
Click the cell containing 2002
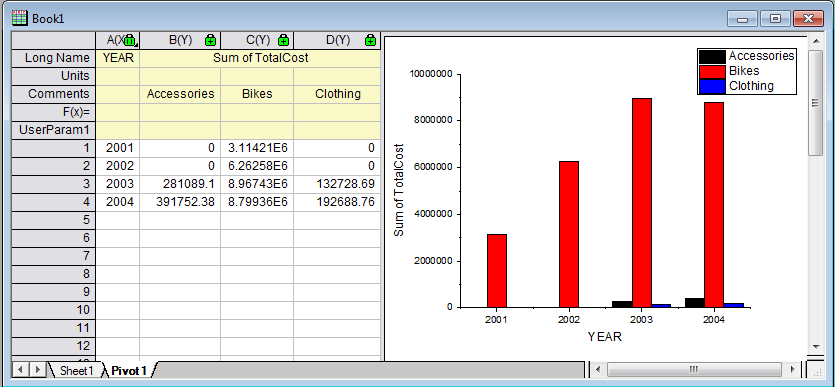(x=118, y=166)
